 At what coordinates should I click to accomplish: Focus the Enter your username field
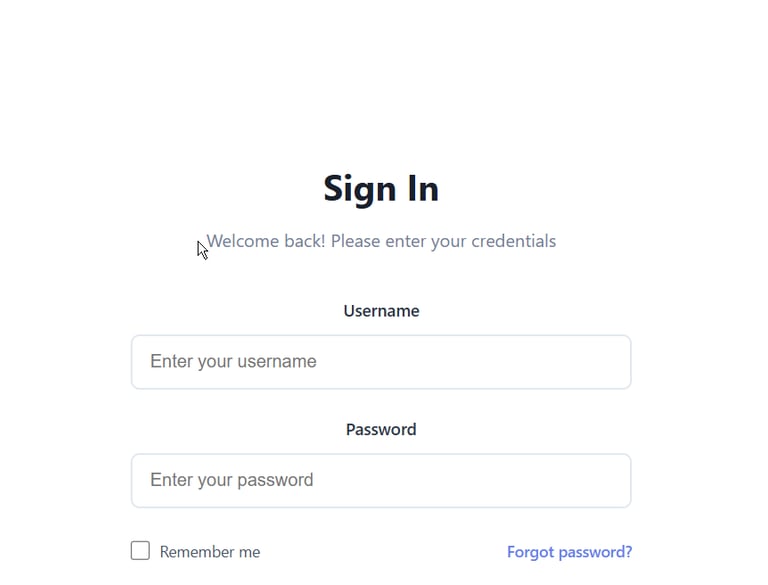coord(381,362)
